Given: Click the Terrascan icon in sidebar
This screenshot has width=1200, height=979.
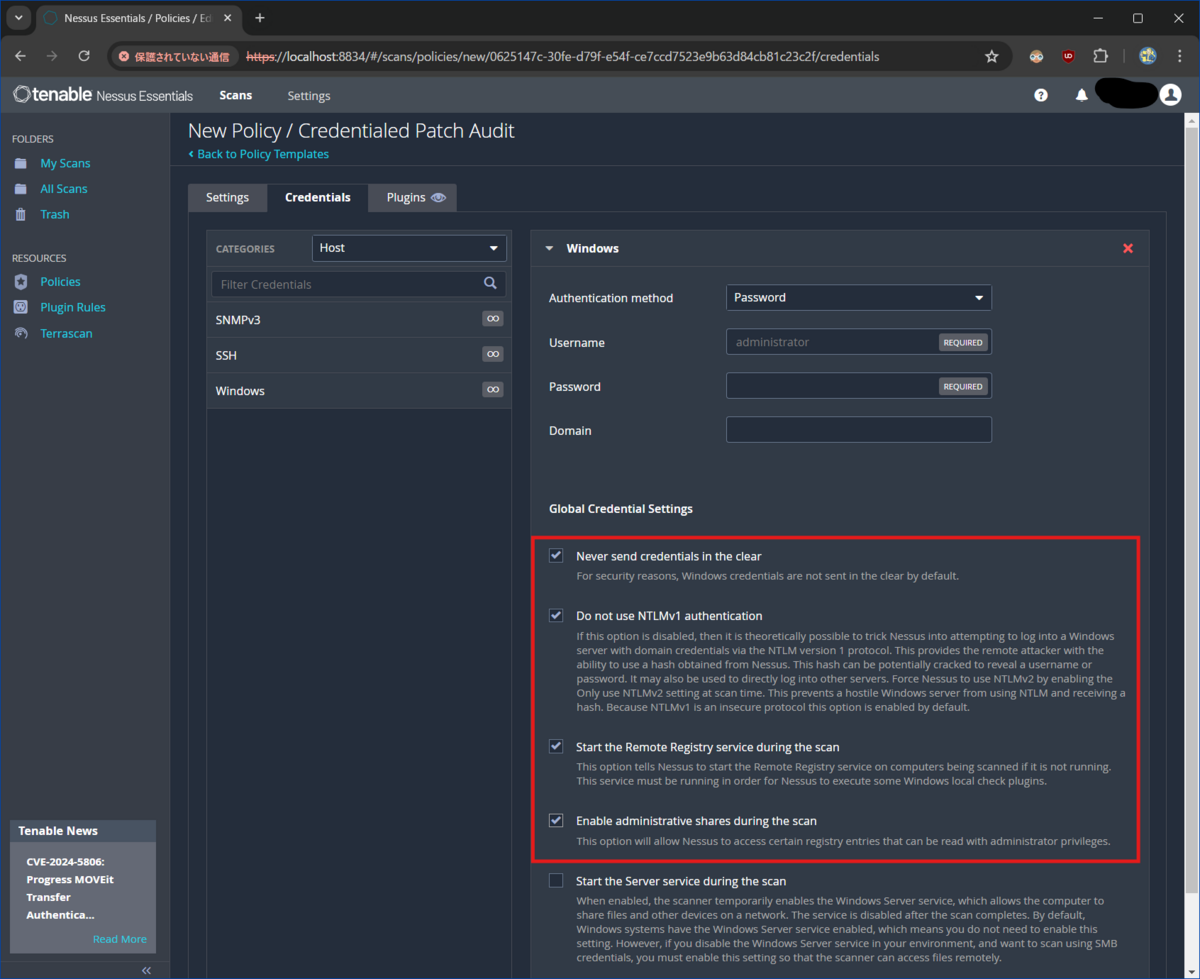Looking at the screenshot, I should (x=21, y=333).
